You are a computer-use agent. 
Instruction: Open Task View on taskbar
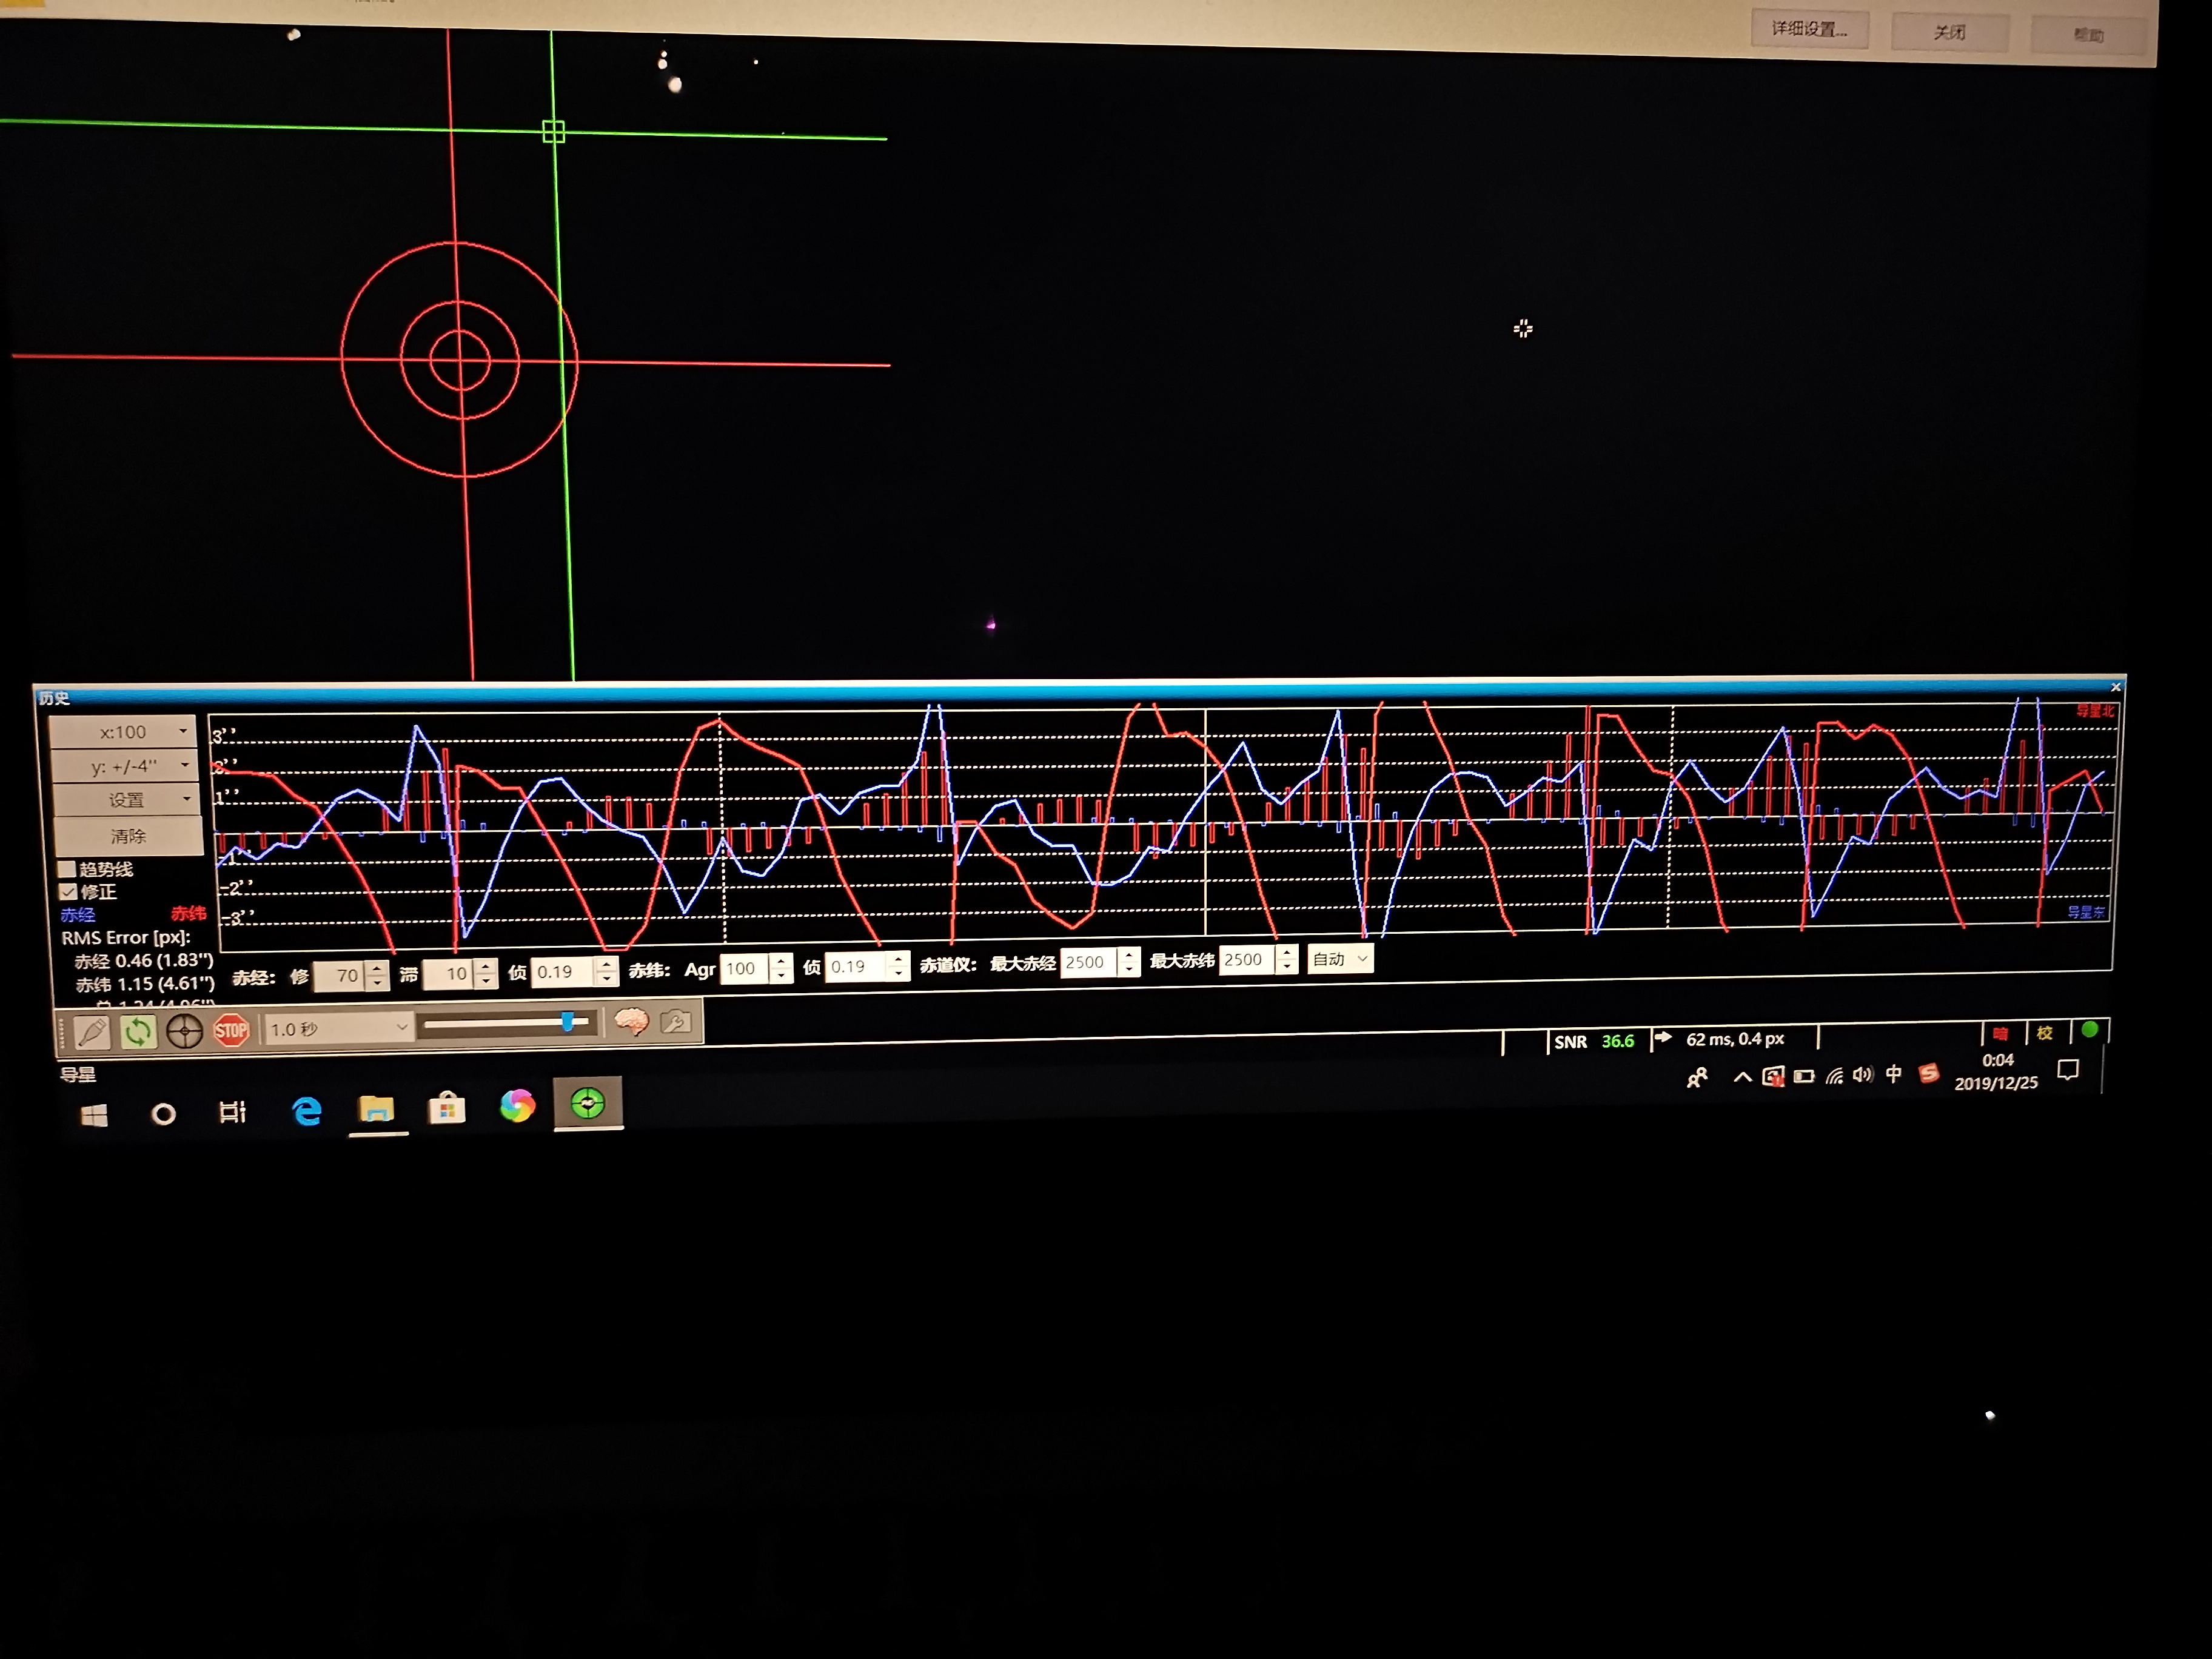tap(232, 1112)
